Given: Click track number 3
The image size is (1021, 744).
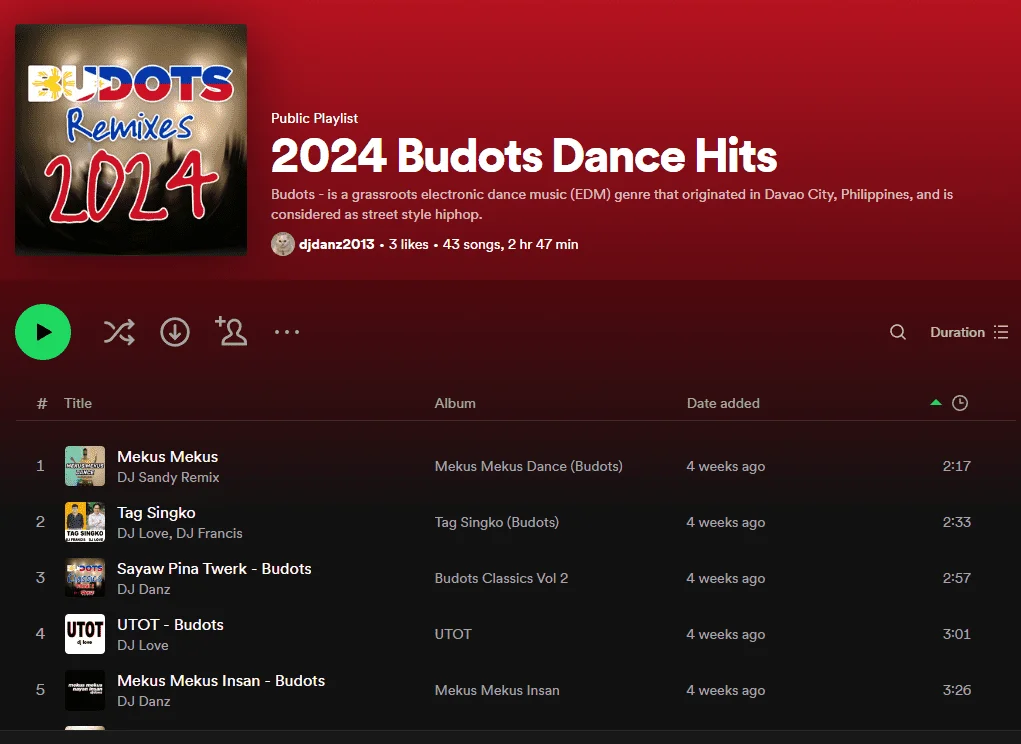Looking at the screenshot, I should (40, 578).
